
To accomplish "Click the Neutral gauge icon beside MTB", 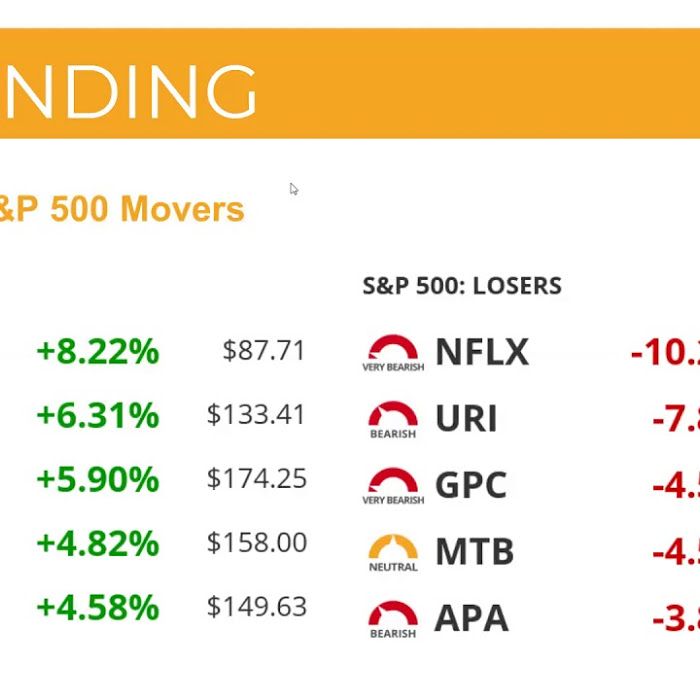I will coord(393,550).
